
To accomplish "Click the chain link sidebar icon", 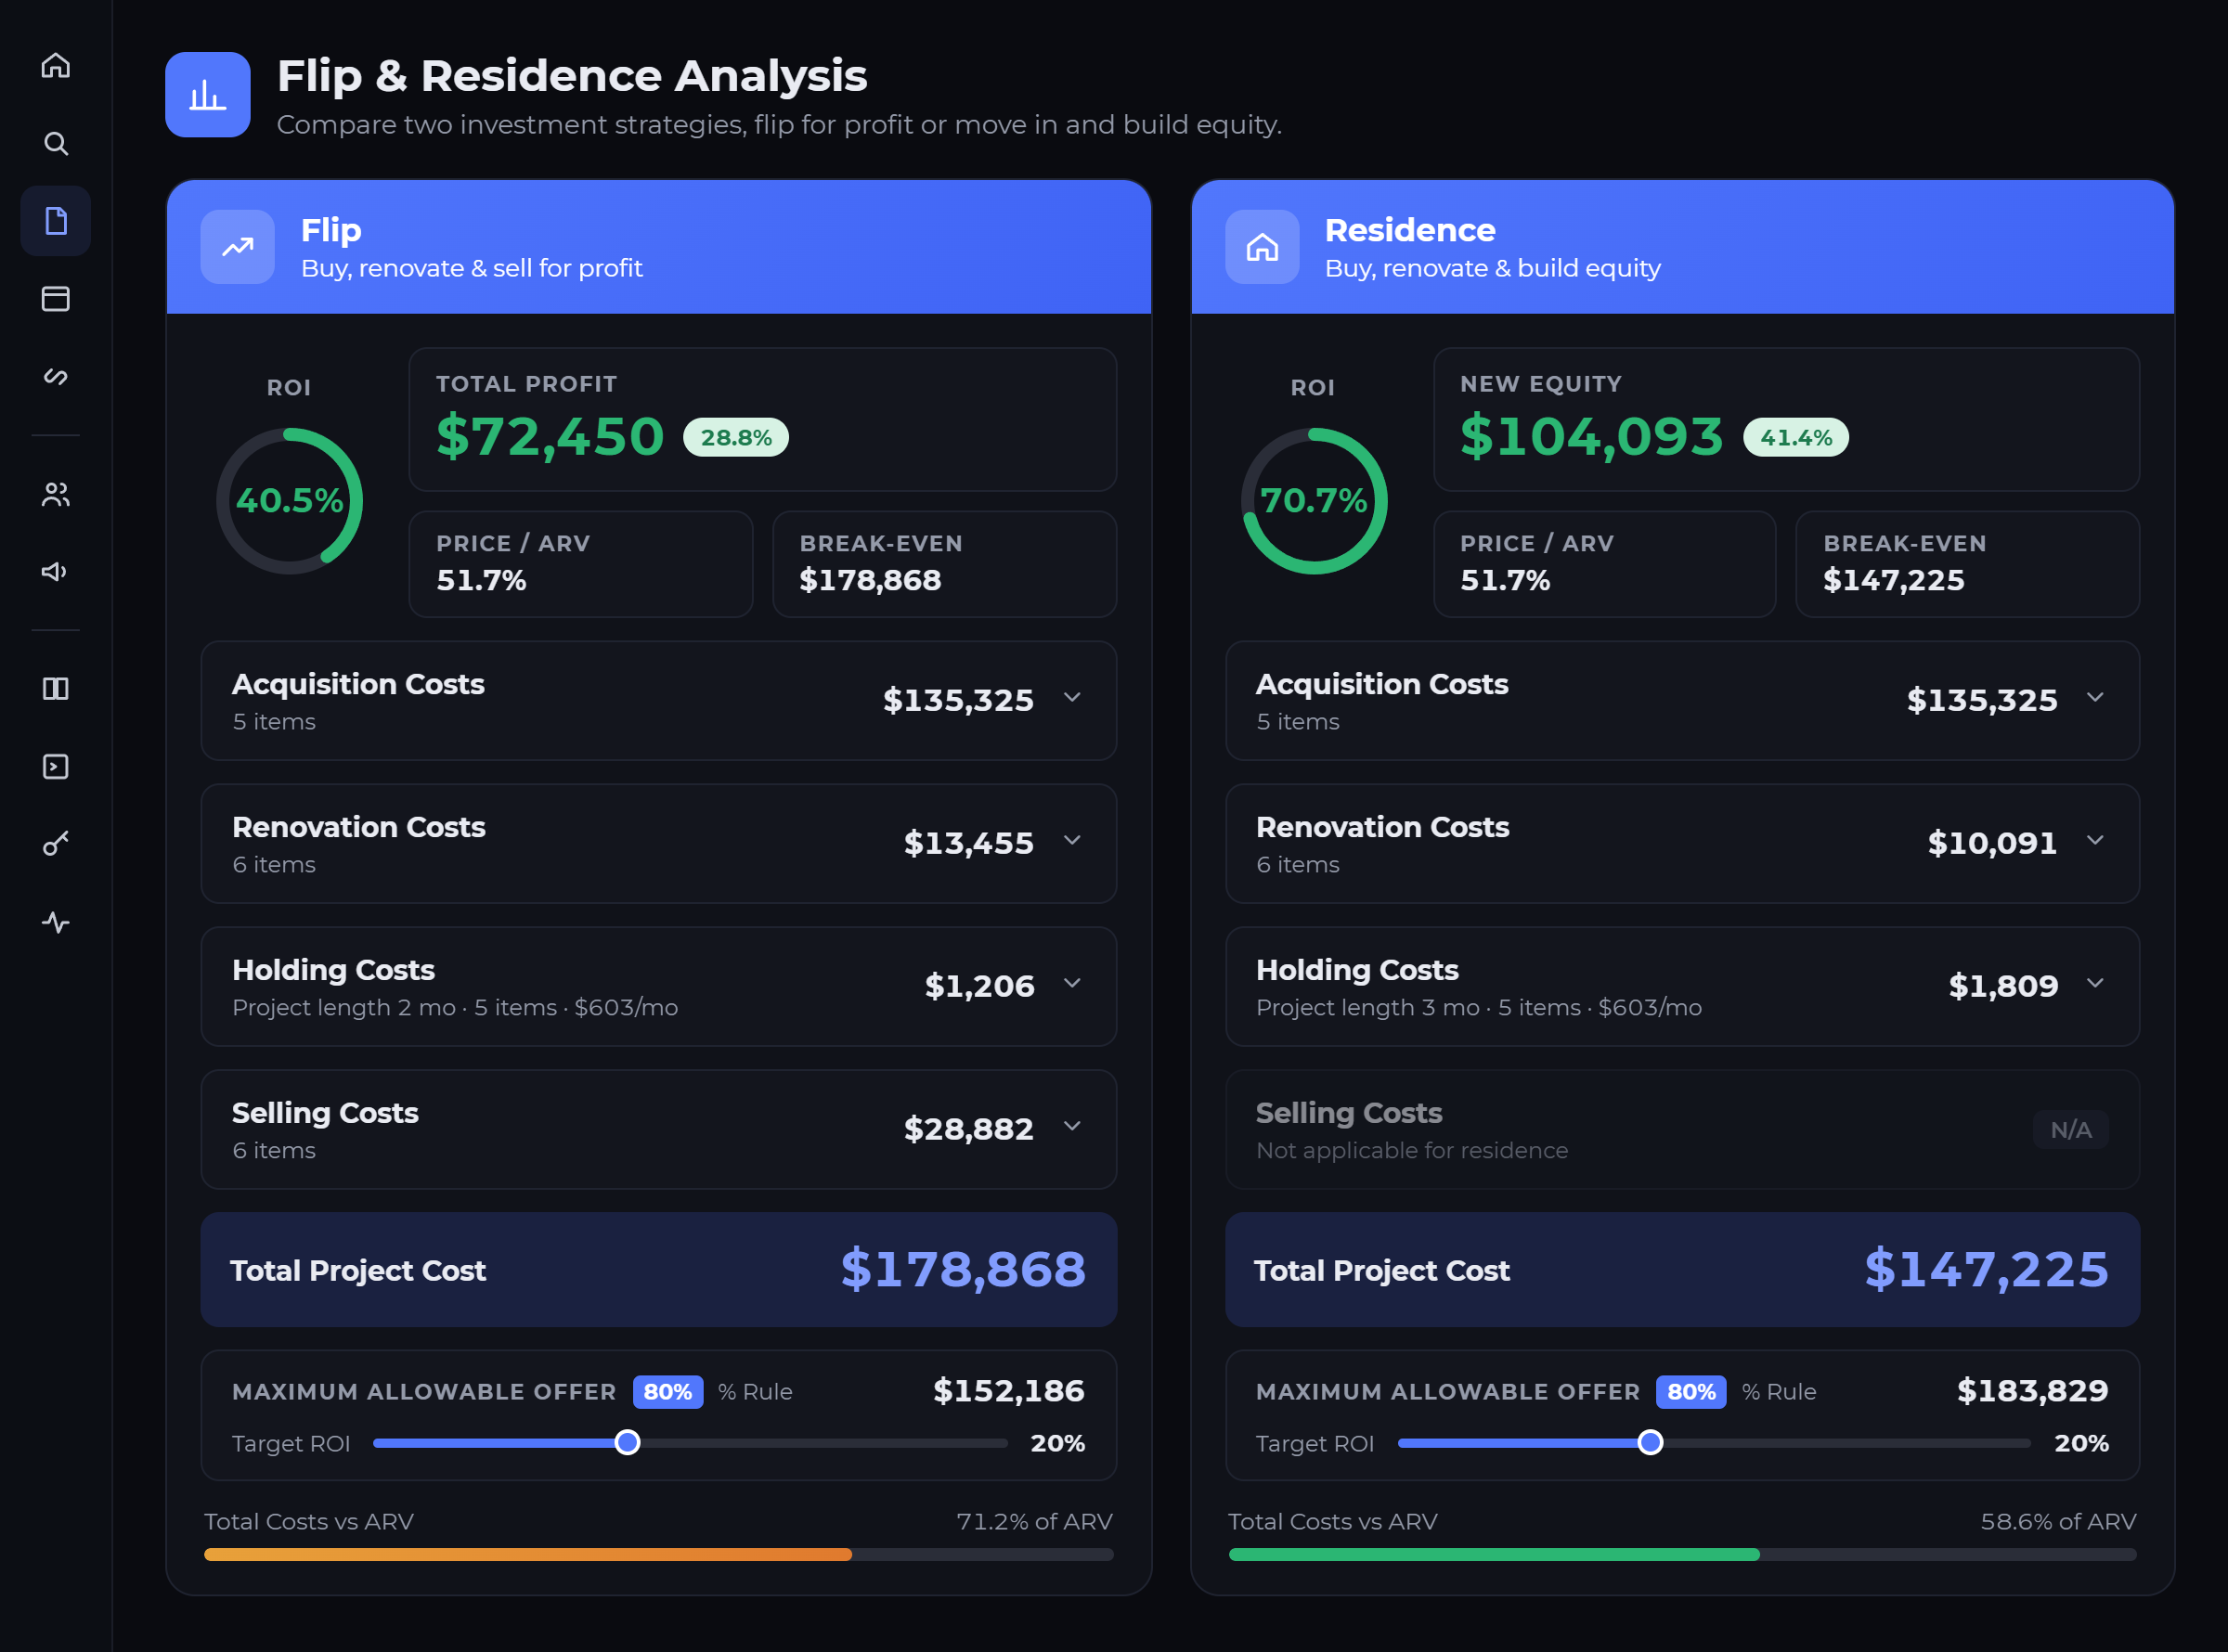I will (56, 376).
